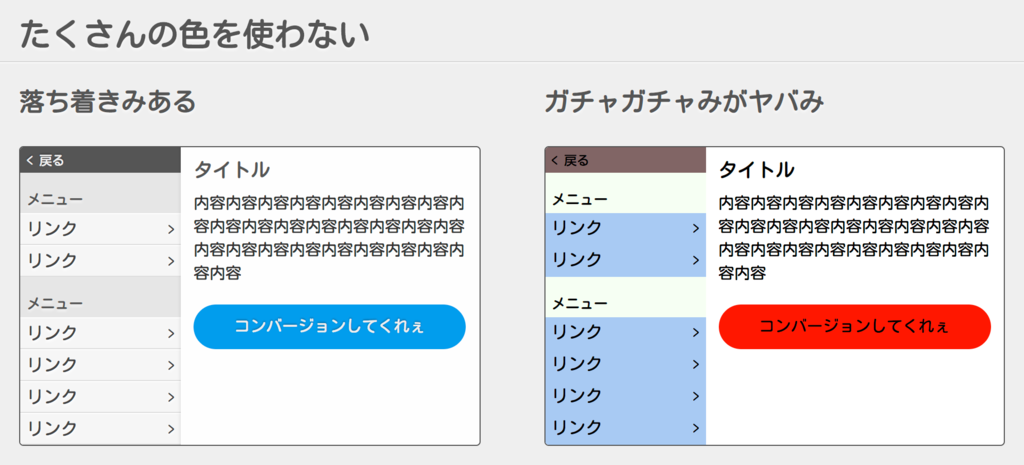Click the chevron on the first gray リンク row
The height and width of the screenshot is (465, 1024).
(x=171, y=229)
